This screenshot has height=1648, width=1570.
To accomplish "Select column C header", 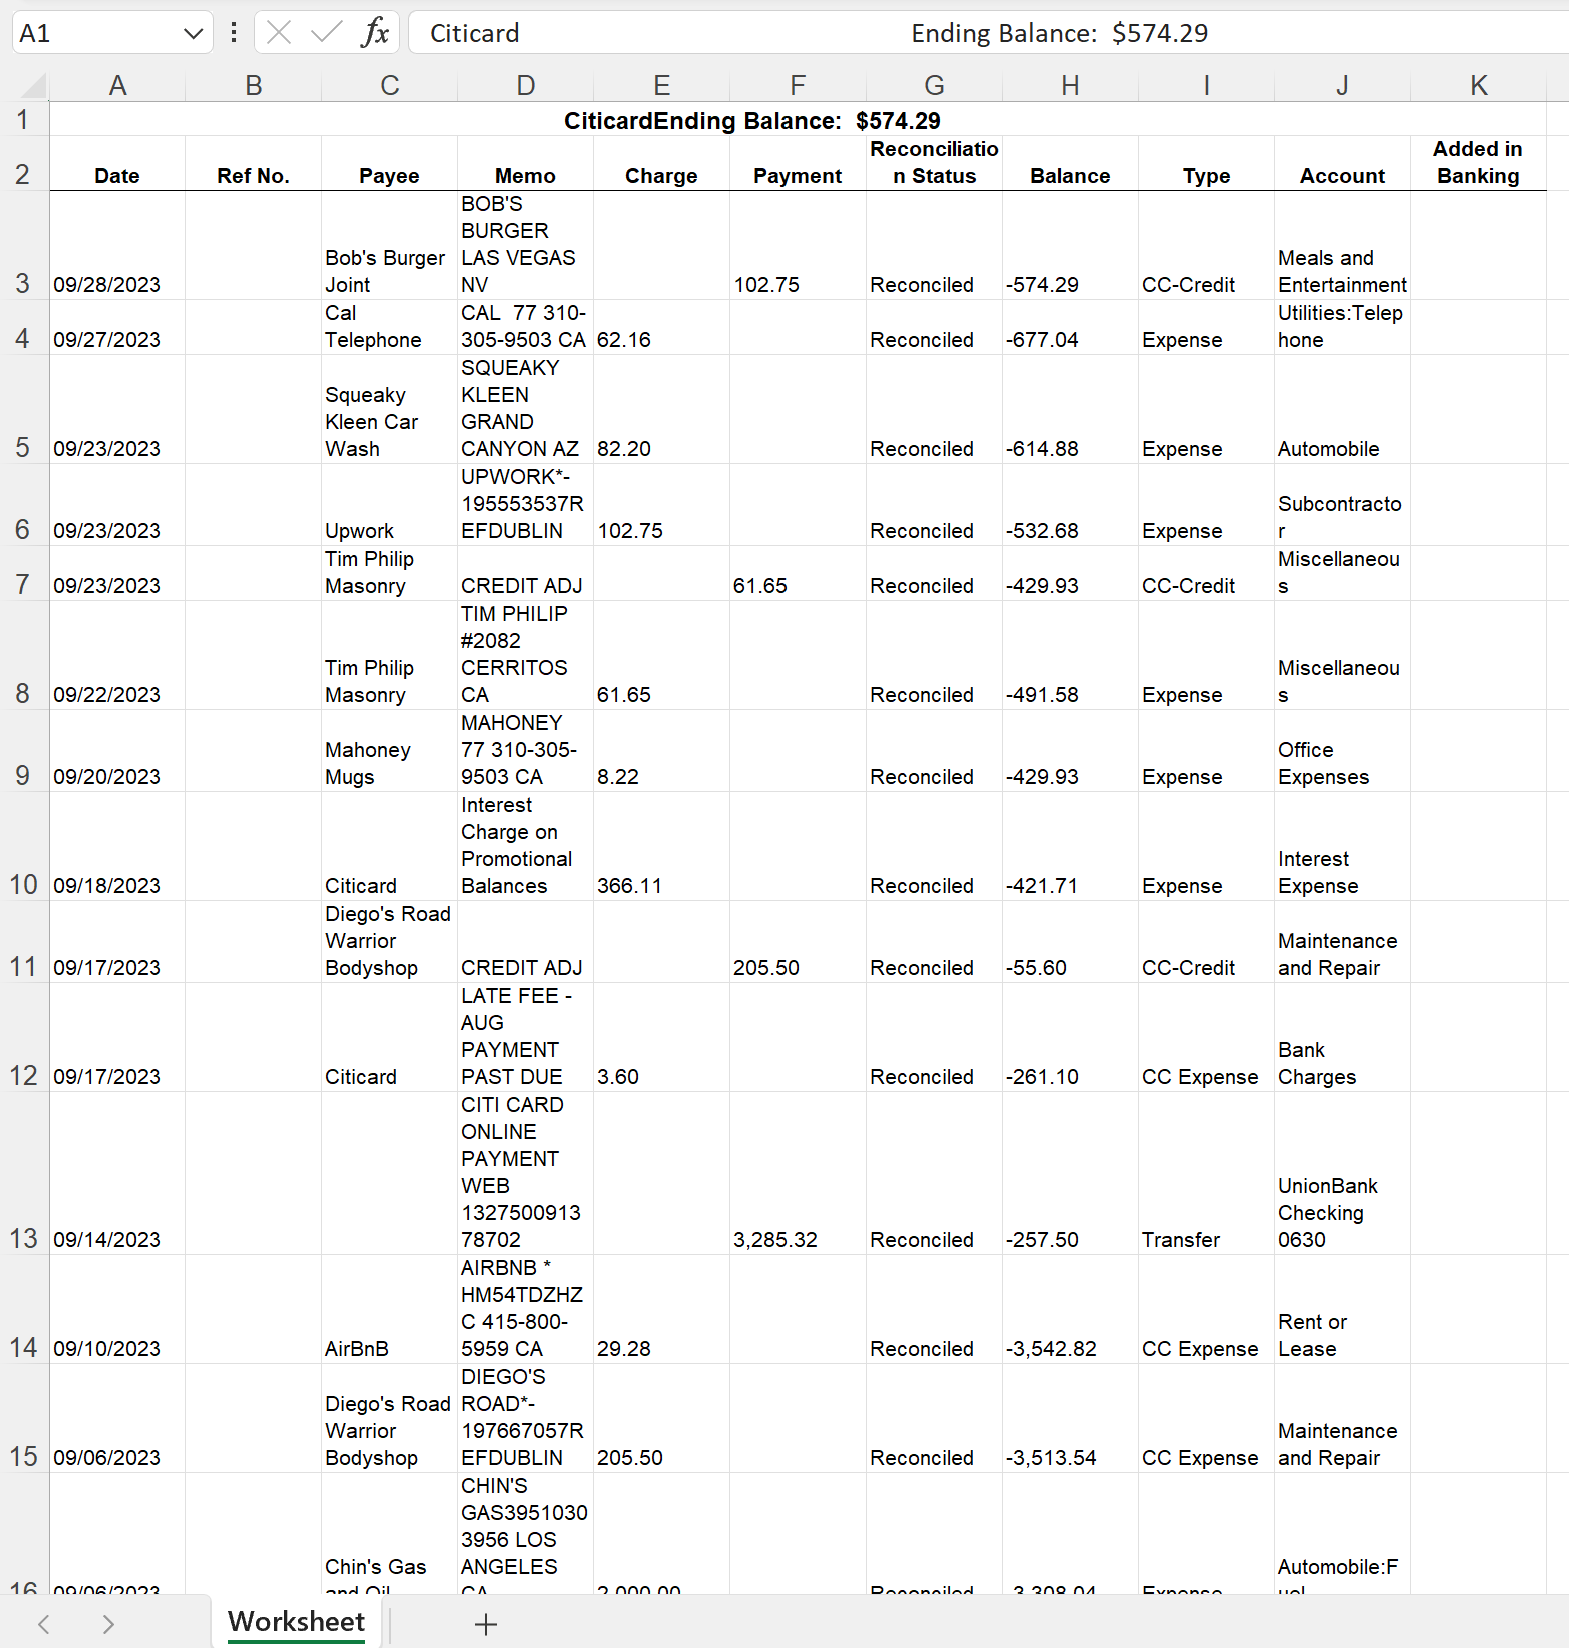I will click(x=390, y=86).
